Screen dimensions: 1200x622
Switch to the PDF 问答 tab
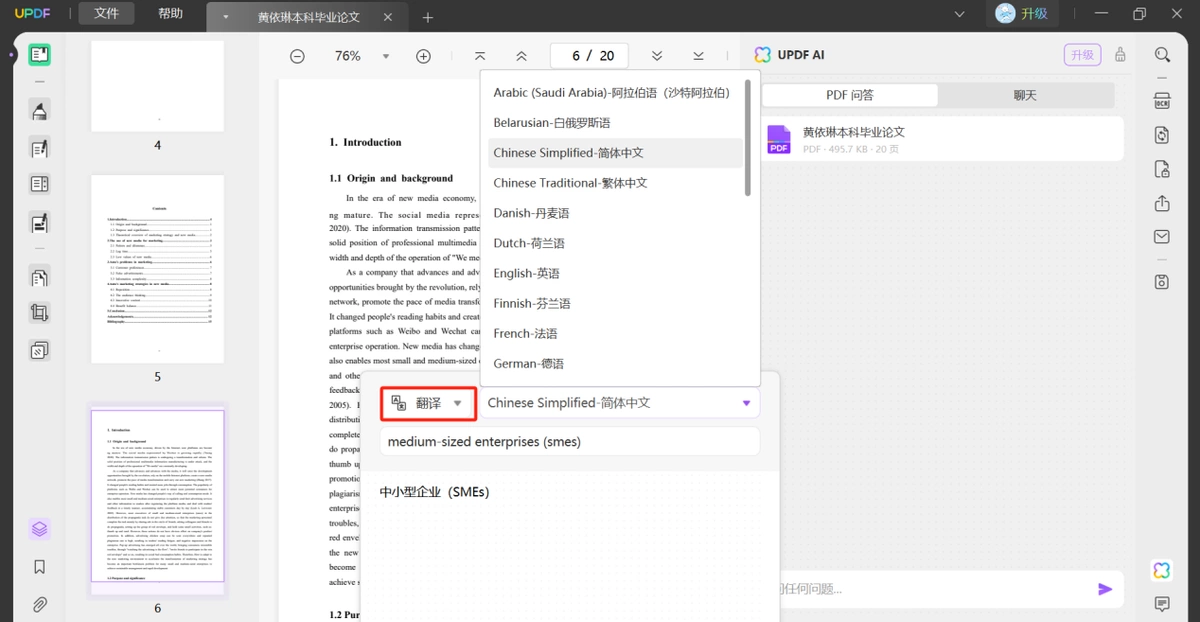850,95
